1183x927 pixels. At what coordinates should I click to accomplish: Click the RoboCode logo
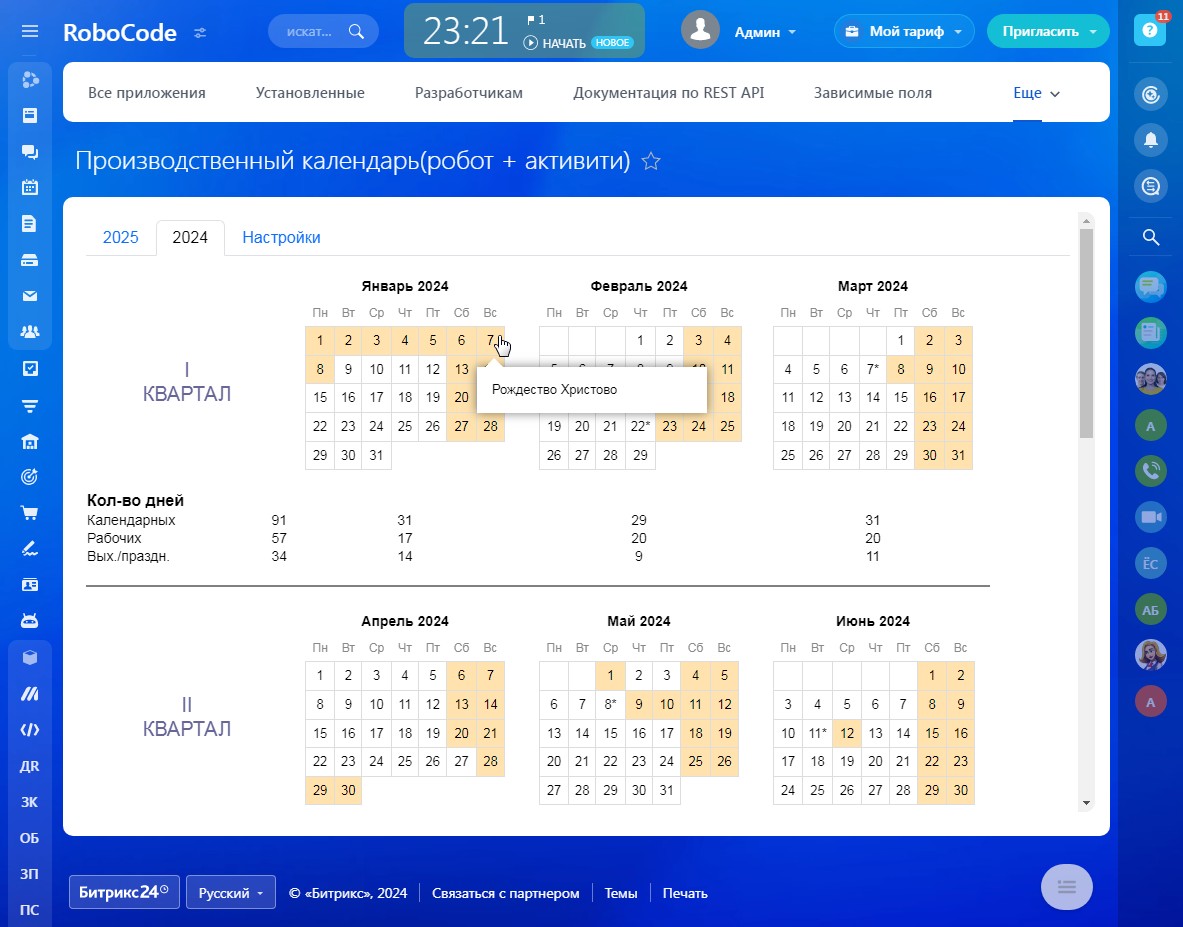tap(120, 32)
